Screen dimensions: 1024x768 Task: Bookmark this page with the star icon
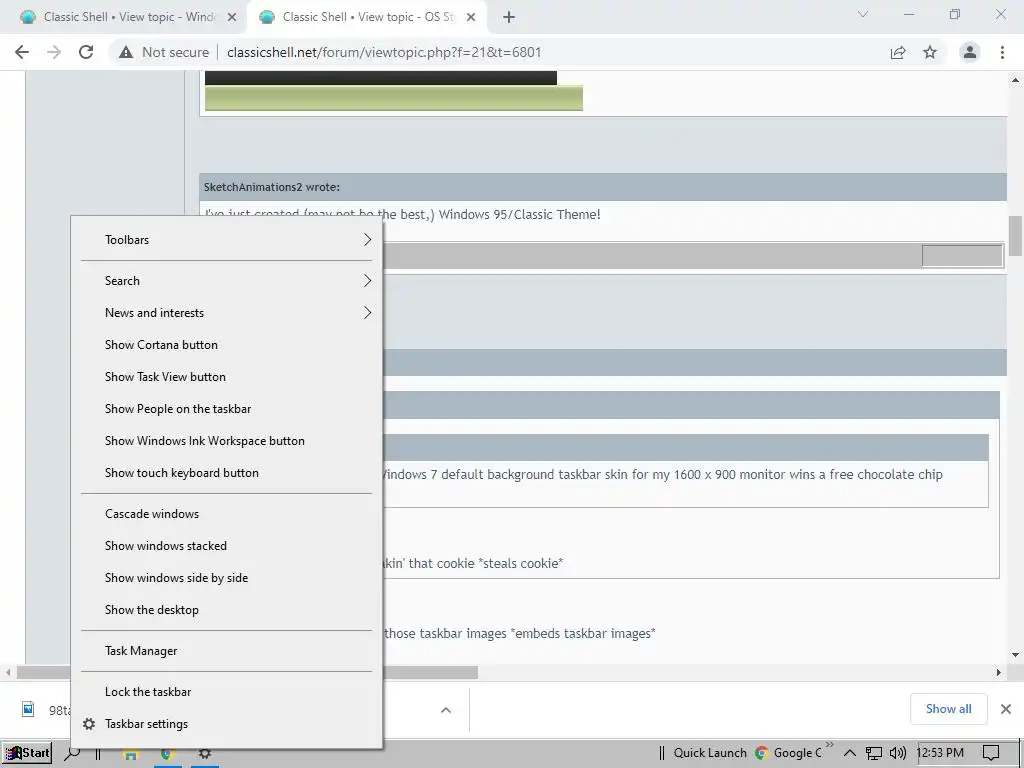[x=930, y=52]
